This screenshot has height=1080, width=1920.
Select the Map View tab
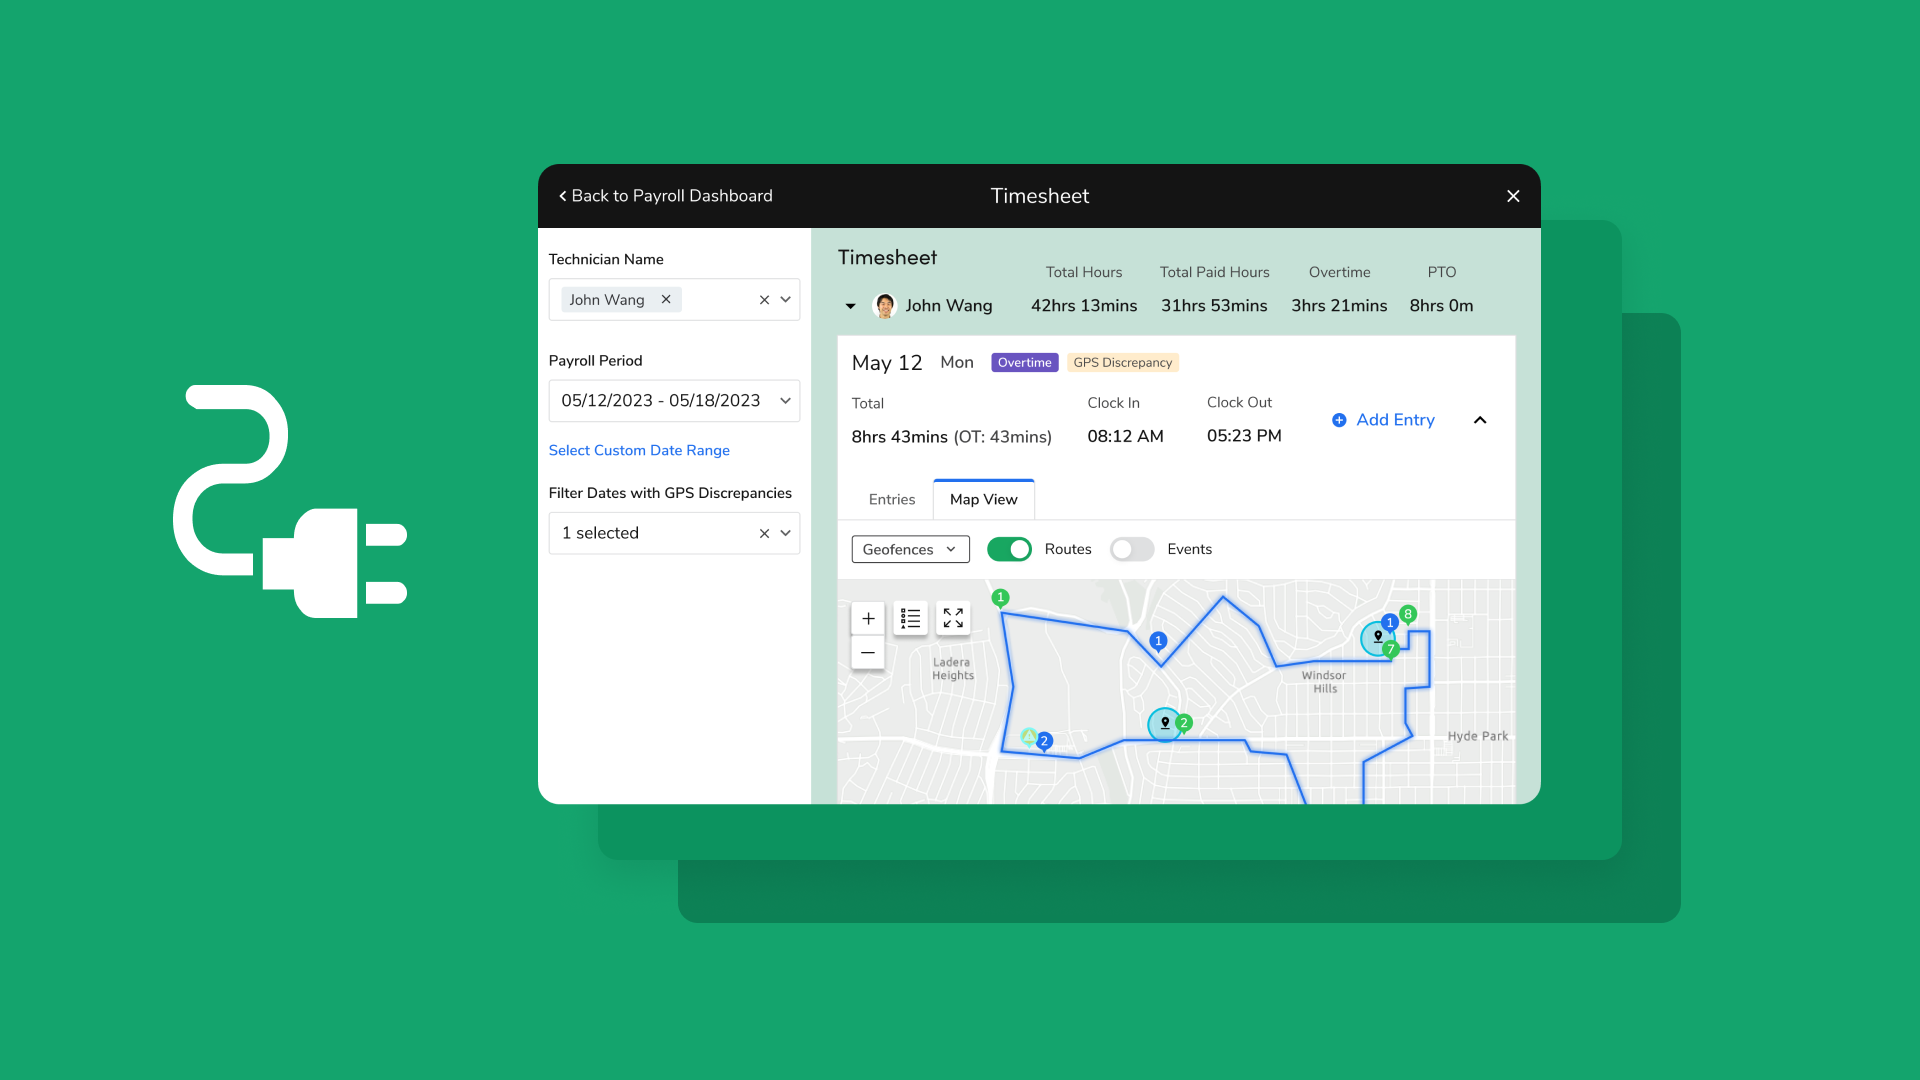tap(983, 499)
